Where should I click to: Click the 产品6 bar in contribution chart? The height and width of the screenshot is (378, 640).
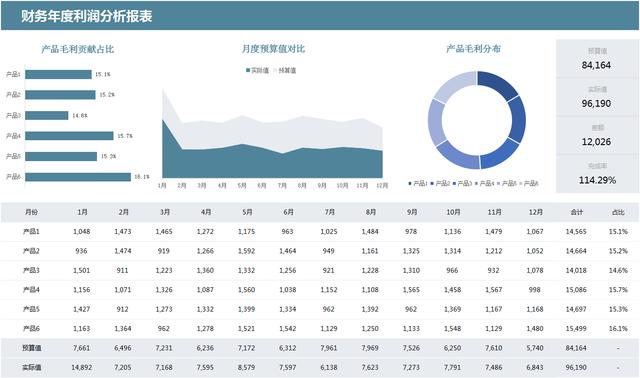(x=78, y=177)
